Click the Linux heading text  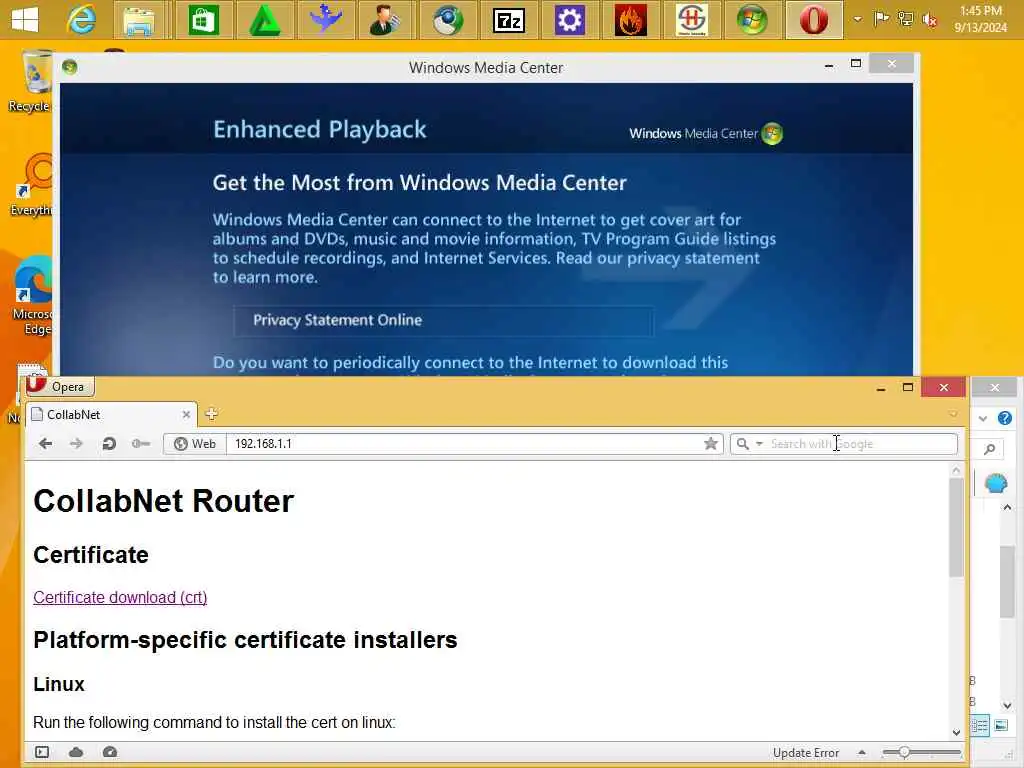coord(59,684)
